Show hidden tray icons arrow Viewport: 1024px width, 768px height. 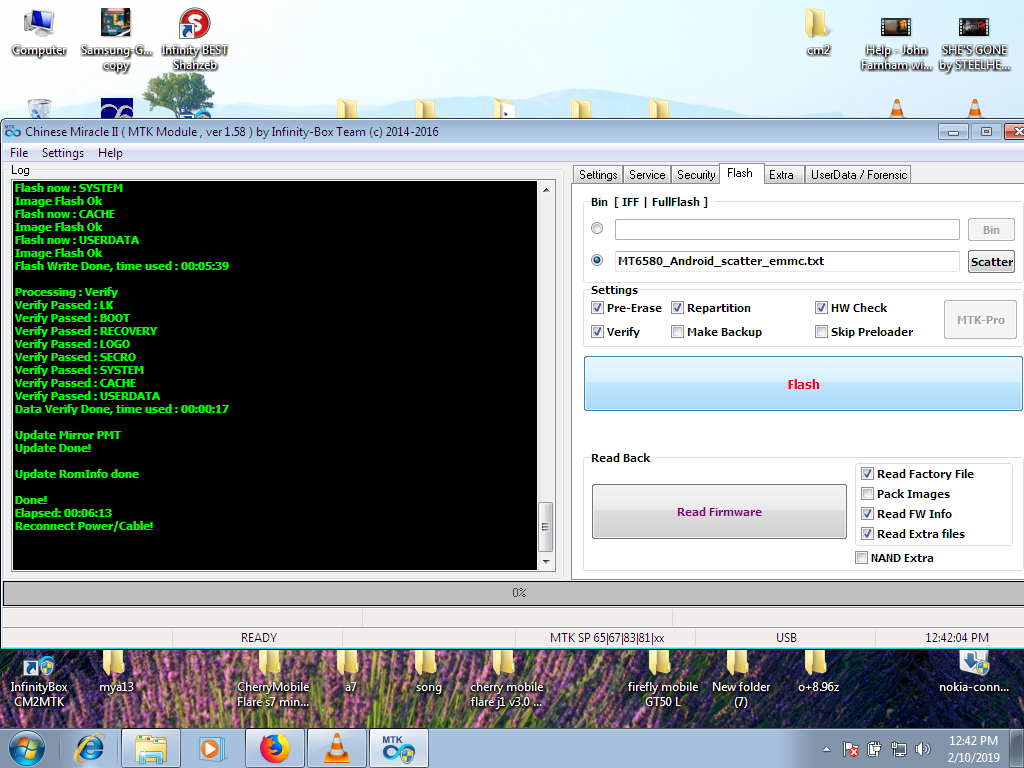point(826,749)
